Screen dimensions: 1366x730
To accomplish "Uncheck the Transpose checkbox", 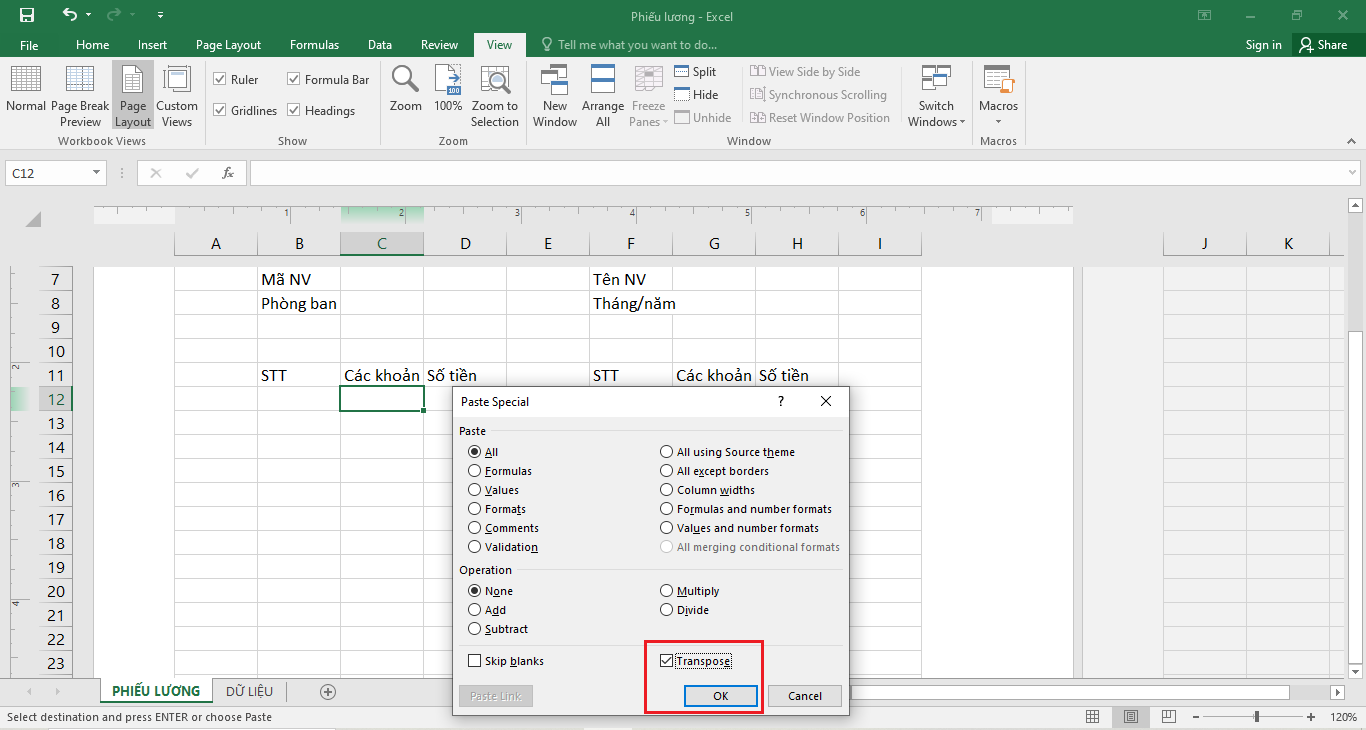I will click(667, 661).
